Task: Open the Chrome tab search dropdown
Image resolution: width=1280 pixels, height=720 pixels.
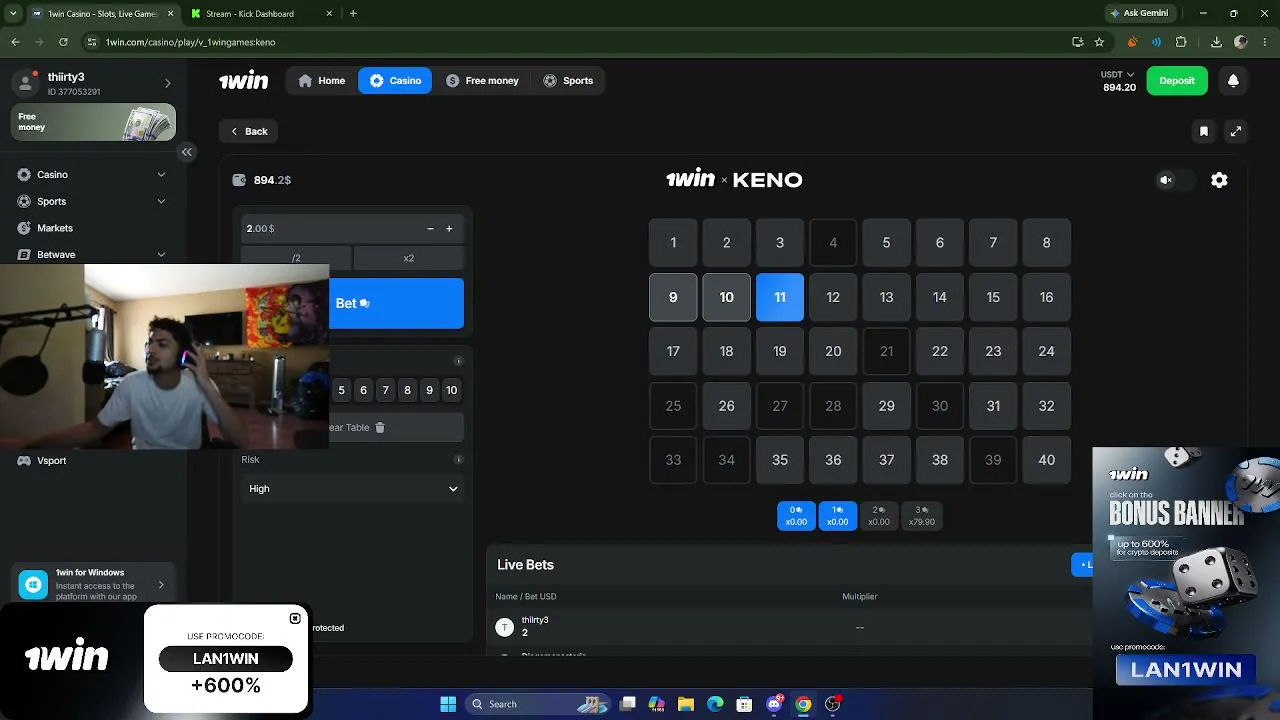Action: [x=14, y=14]
